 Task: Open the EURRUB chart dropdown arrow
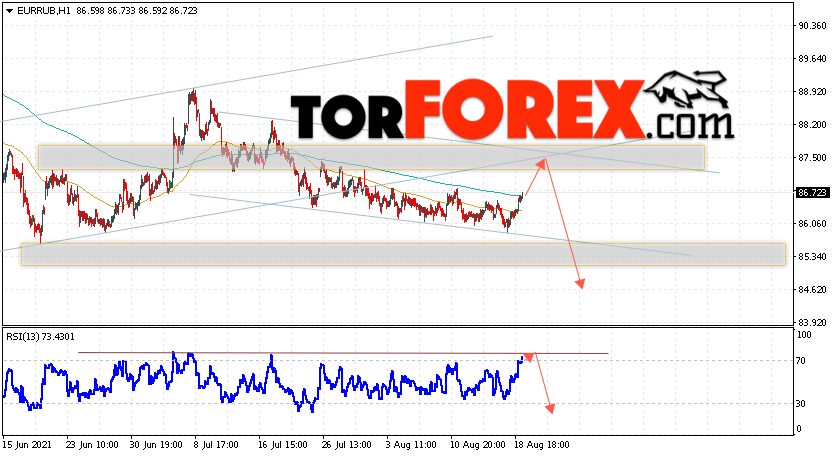point(9,11)
